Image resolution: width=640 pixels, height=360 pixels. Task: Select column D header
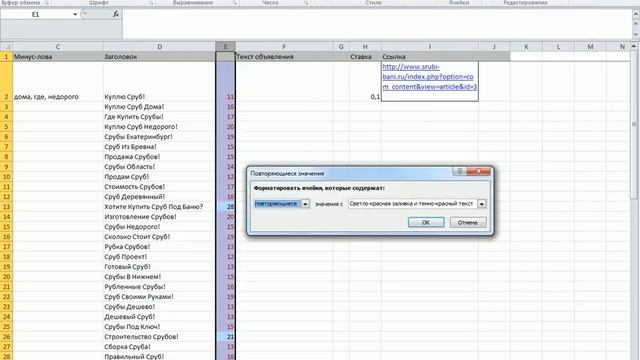[159, 47]
